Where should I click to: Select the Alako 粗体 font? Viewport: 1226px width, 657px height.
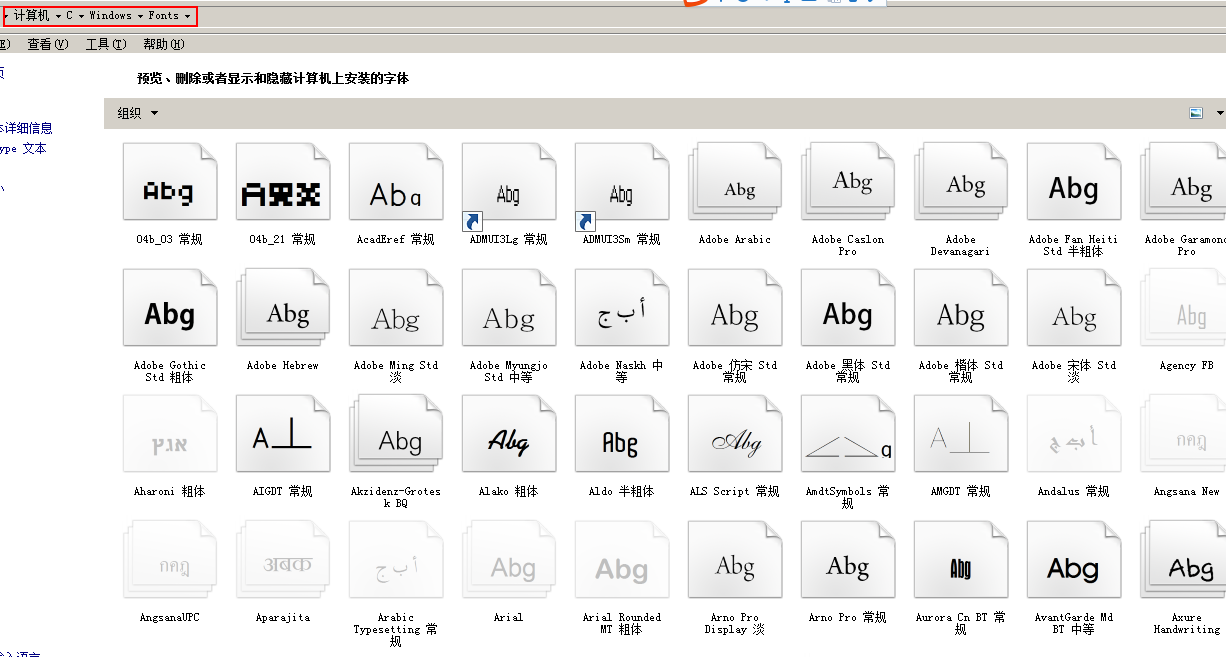pyautogui.click(x=508, y=434)
